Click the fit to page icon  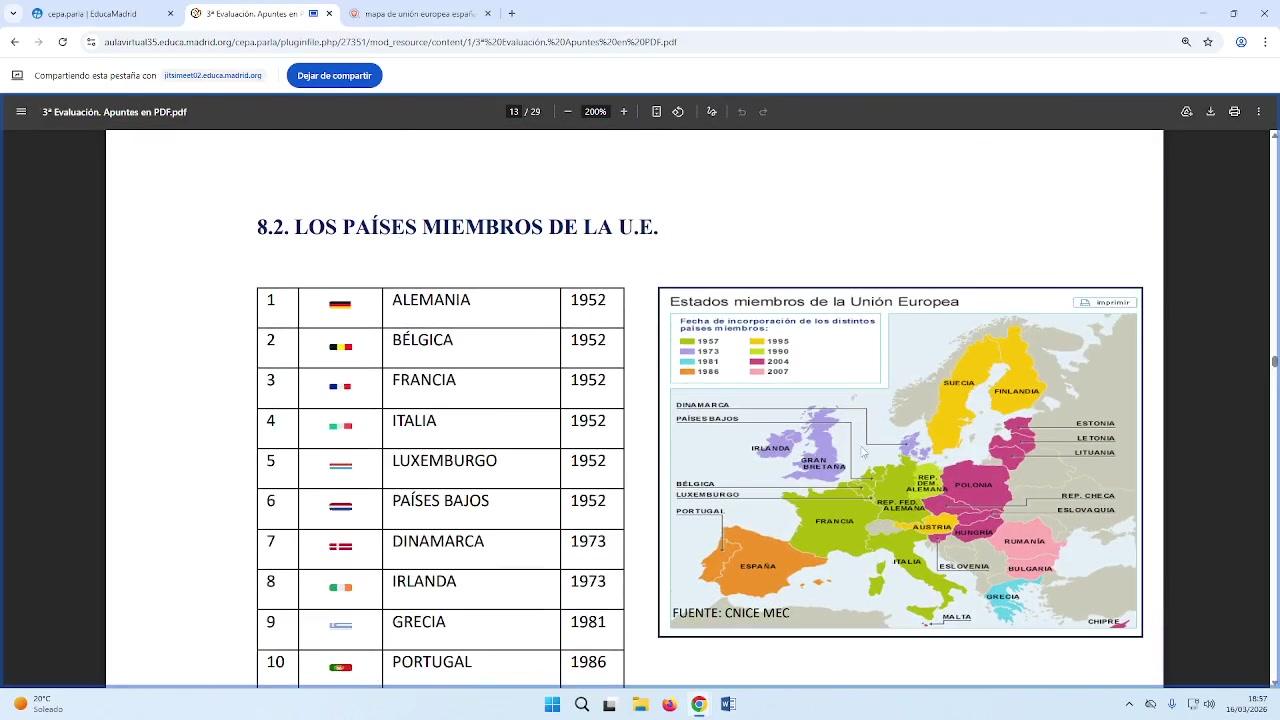656,112
